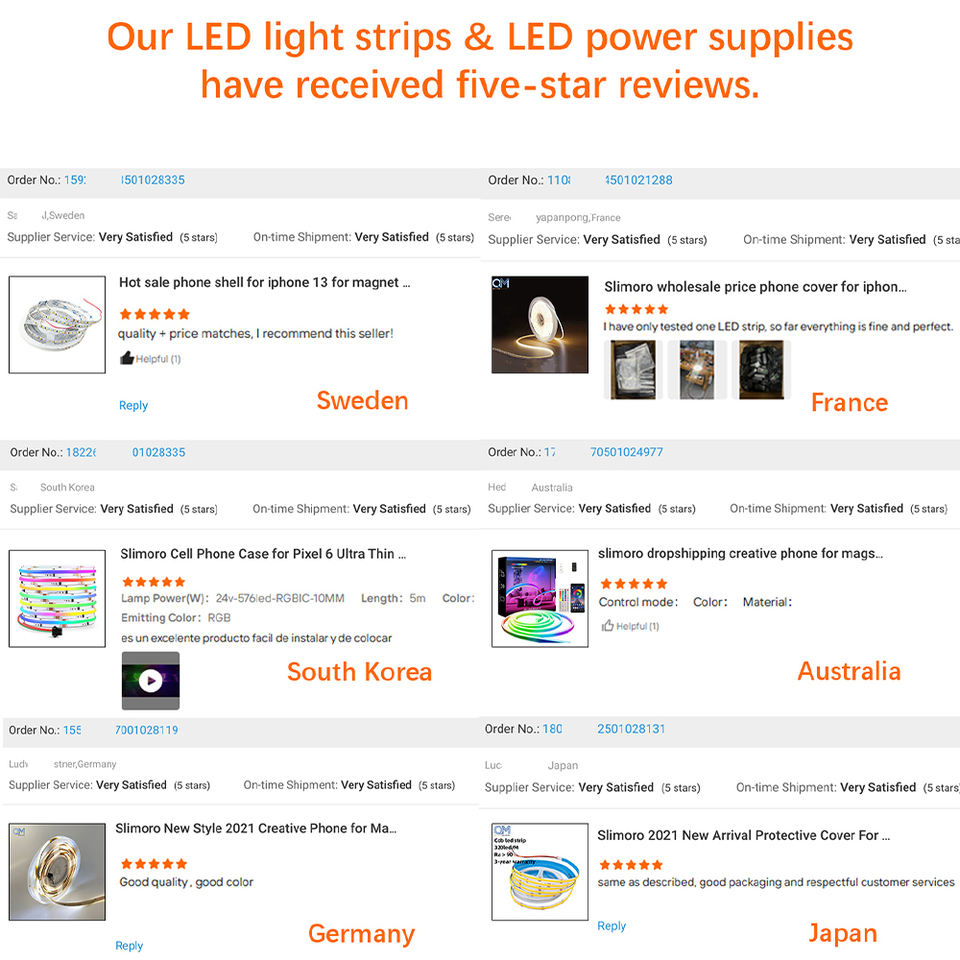
Task: Click the thumbs-up Helpful icon in Sweden review
Action: coord(127,358)
